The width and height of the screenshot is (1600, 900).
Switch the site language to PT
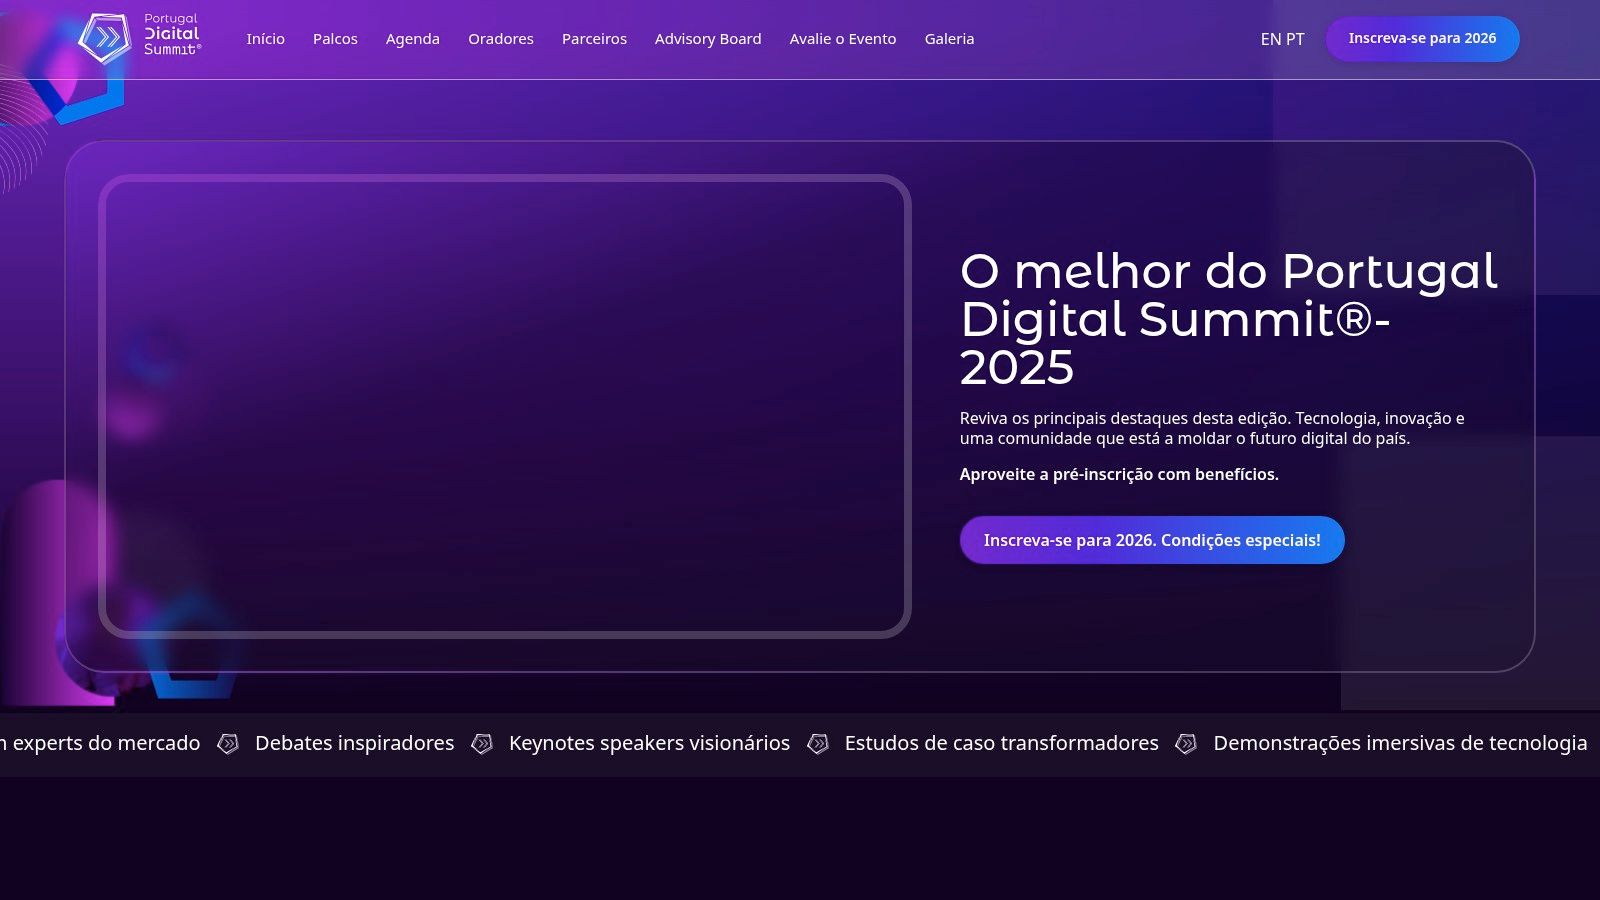click(x=1295, y=40)
